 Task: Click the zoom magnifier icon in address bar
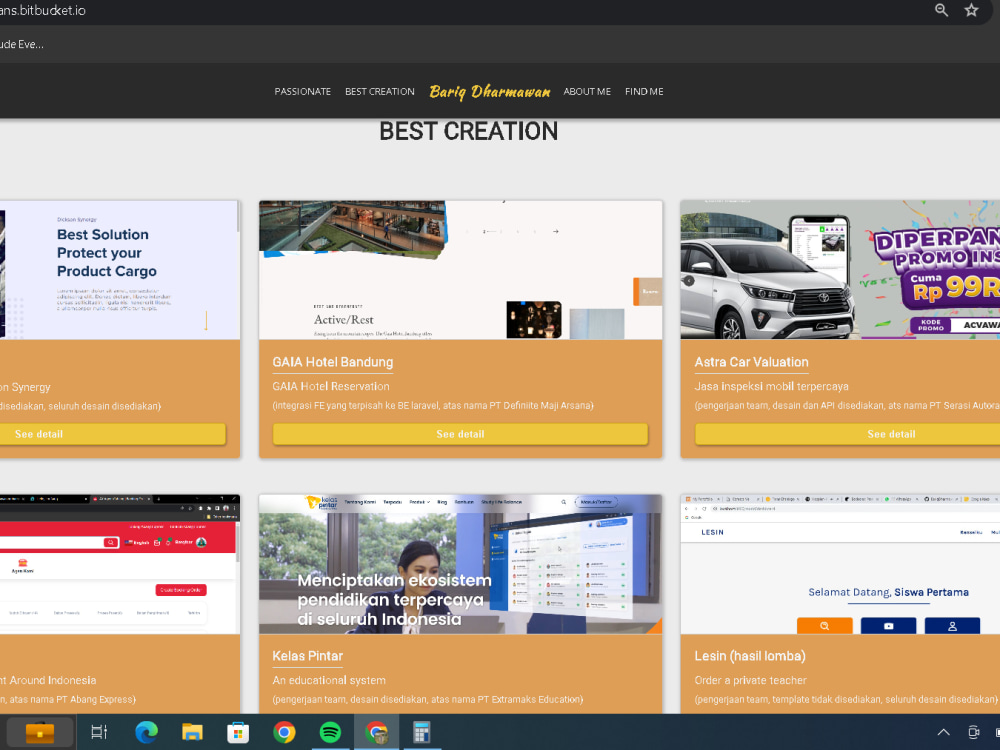tap(941, 10)
